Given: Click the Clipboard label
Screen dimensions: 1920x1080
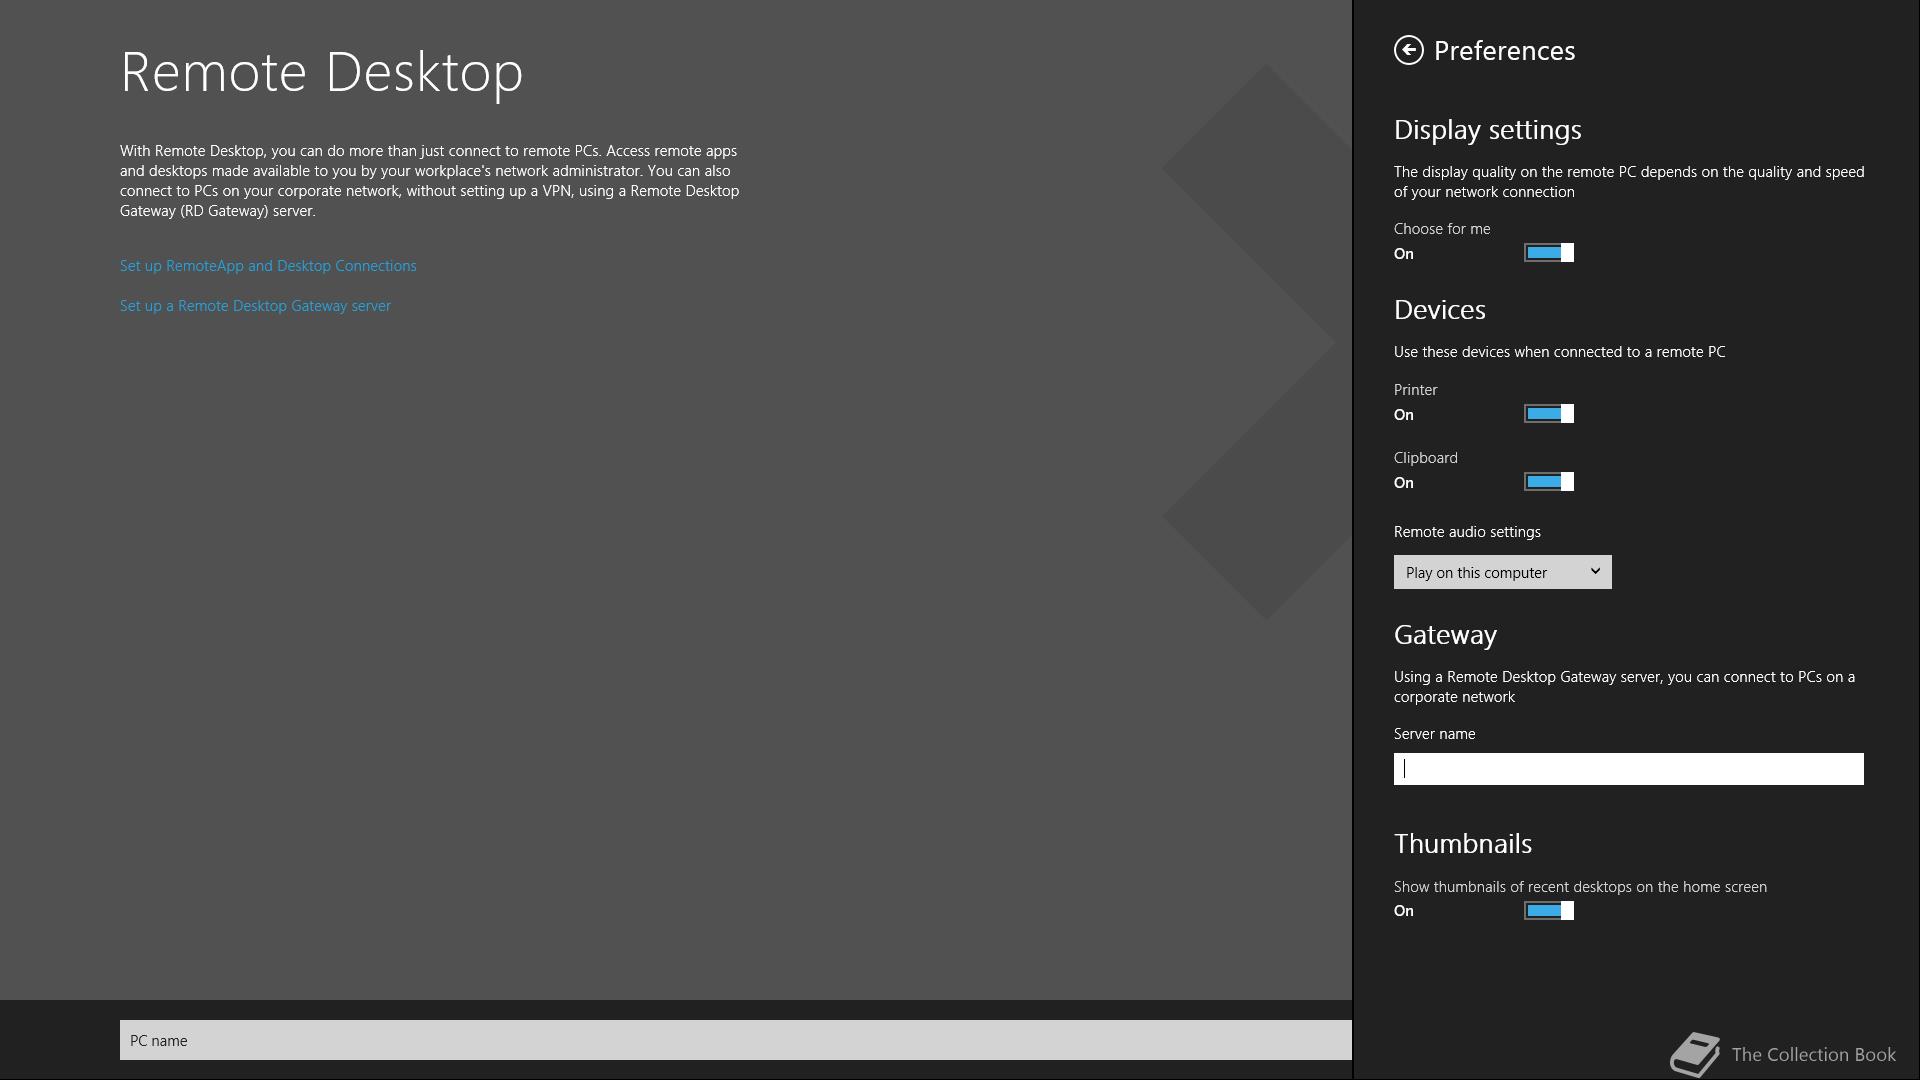Looking at the screenshot, I should click(x=1425, y=458).
